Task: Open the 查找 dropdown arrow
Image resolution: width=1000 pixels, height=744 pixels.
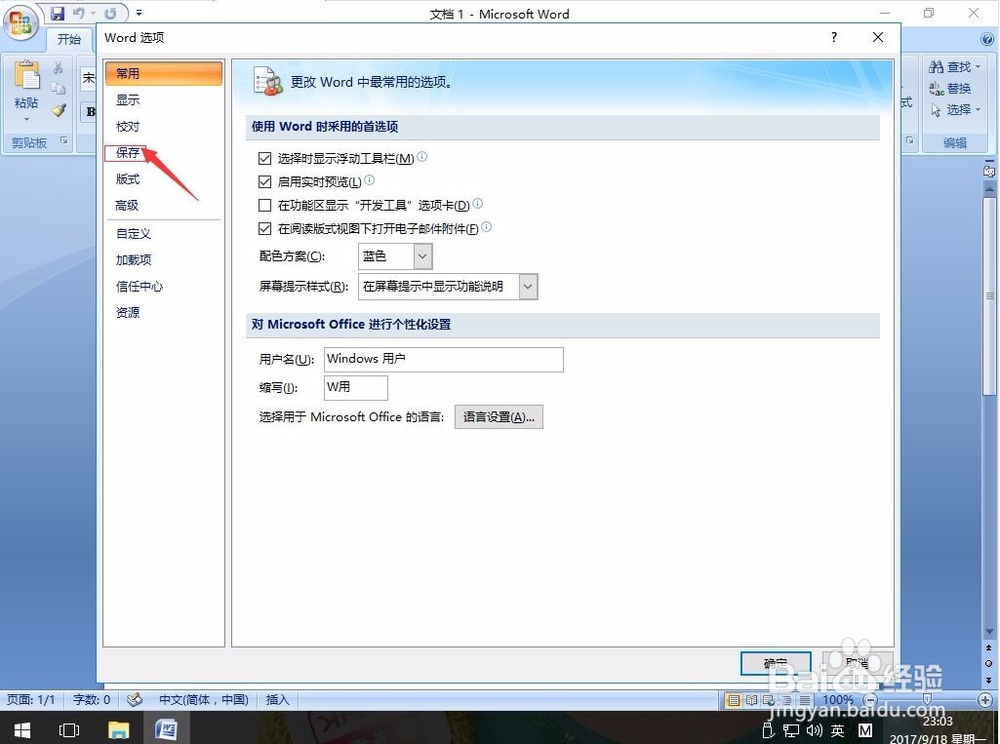Action: coord(978,67)
